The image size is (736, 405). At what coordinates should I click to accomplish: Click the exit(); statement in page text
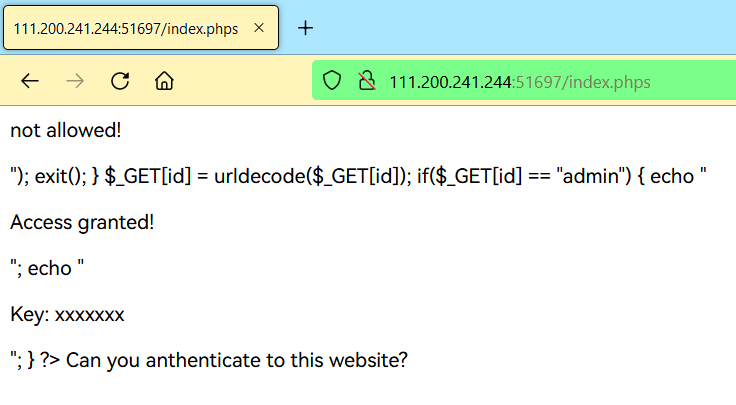[61, 176]
